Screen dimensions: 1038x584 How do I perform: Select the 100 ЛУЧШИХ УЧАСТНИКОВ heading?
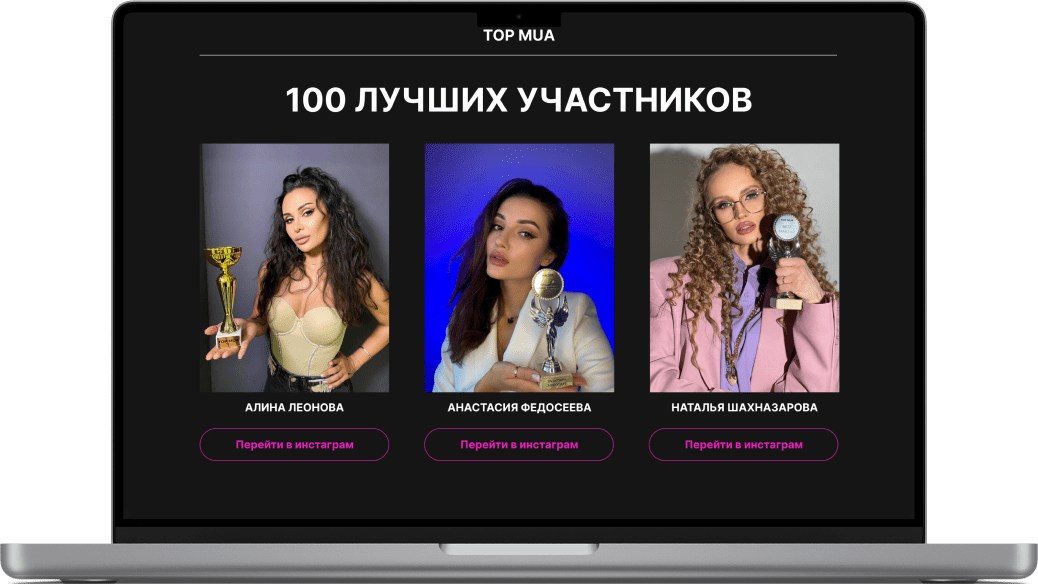pyautogui.click(x=518, y=100)
